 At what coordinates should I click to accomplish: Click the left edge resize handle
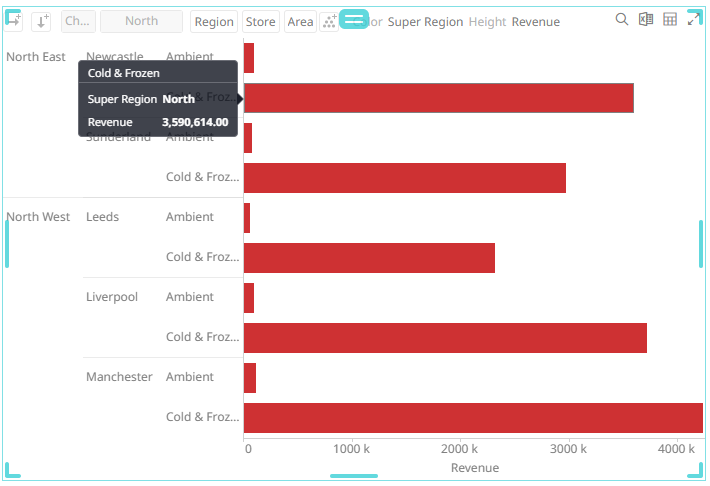[7, 244]
